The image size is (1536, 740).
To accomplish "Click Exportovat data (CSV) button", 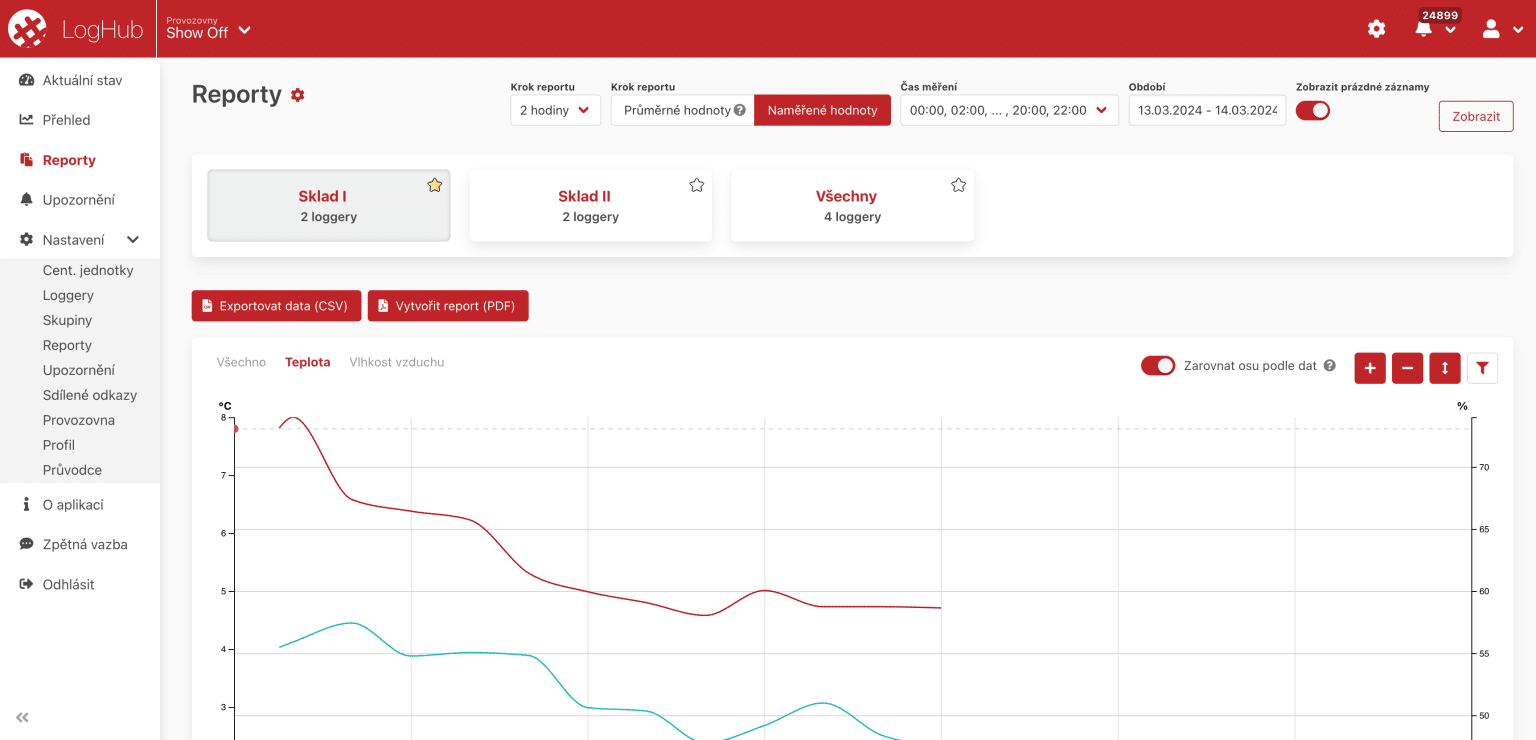I will point(276,306).
